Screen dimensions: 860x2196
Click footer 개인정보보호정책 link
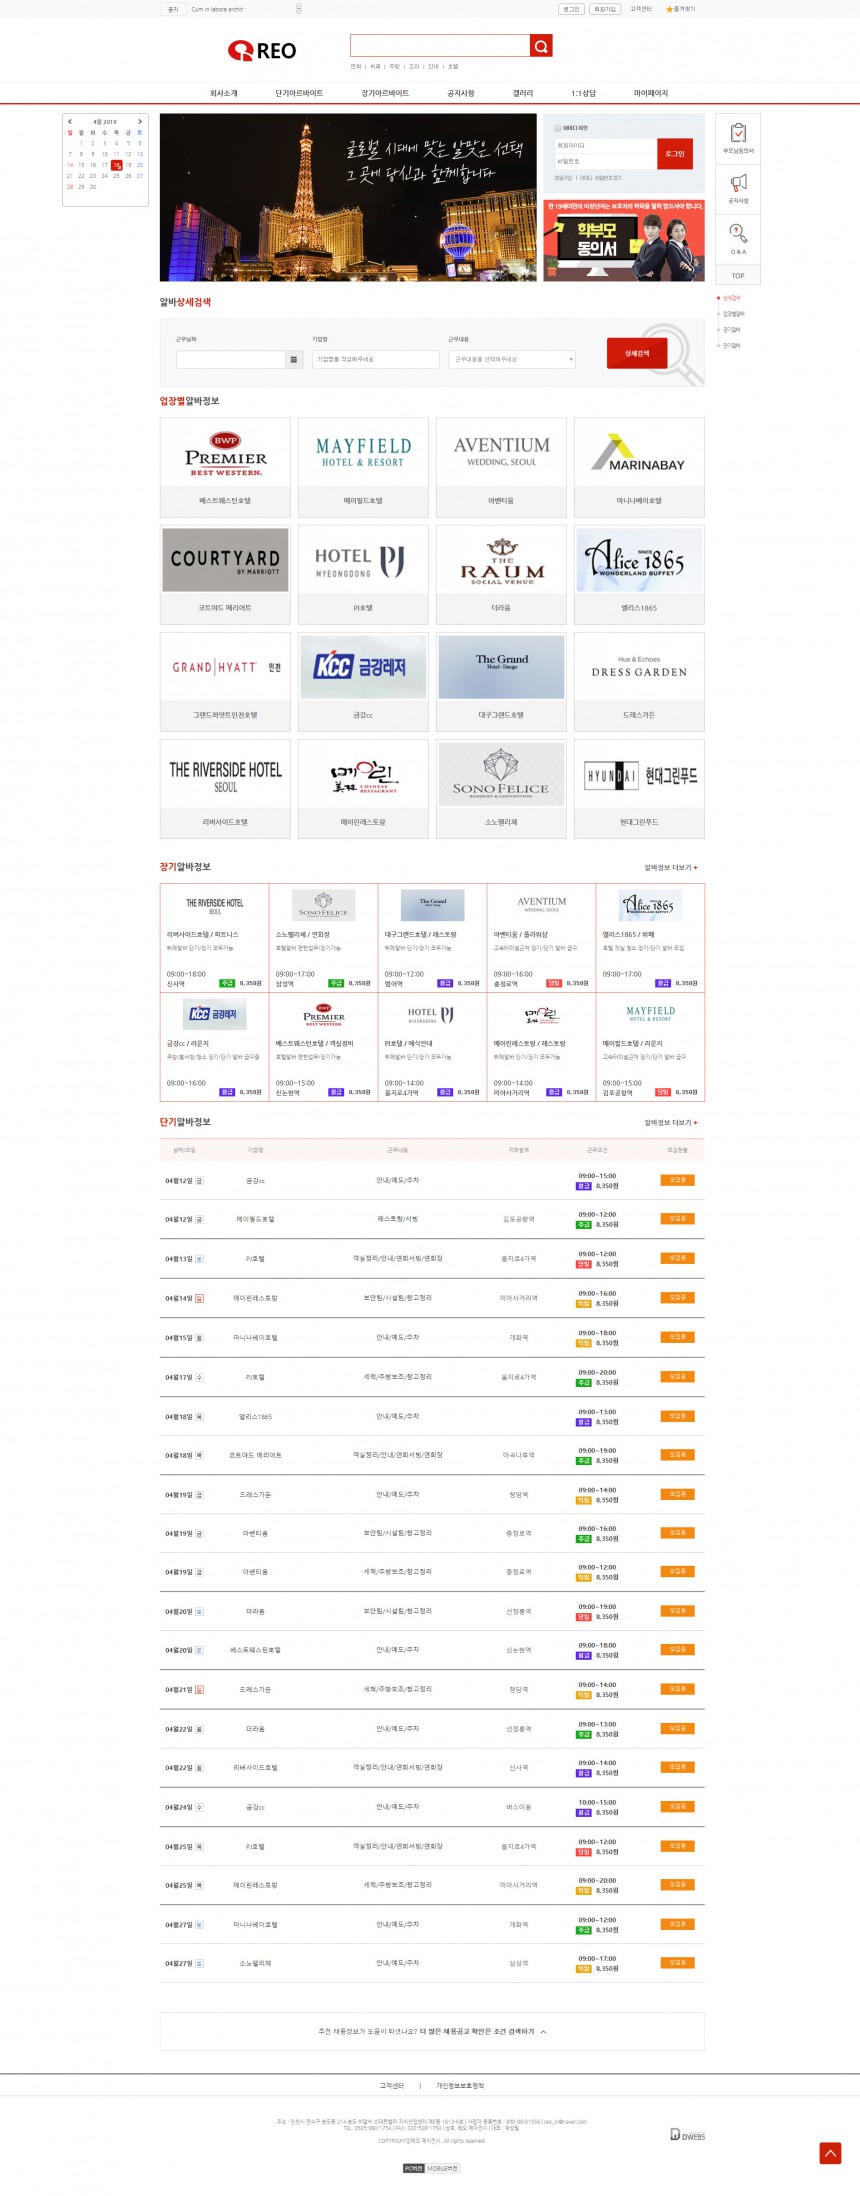460,2086
